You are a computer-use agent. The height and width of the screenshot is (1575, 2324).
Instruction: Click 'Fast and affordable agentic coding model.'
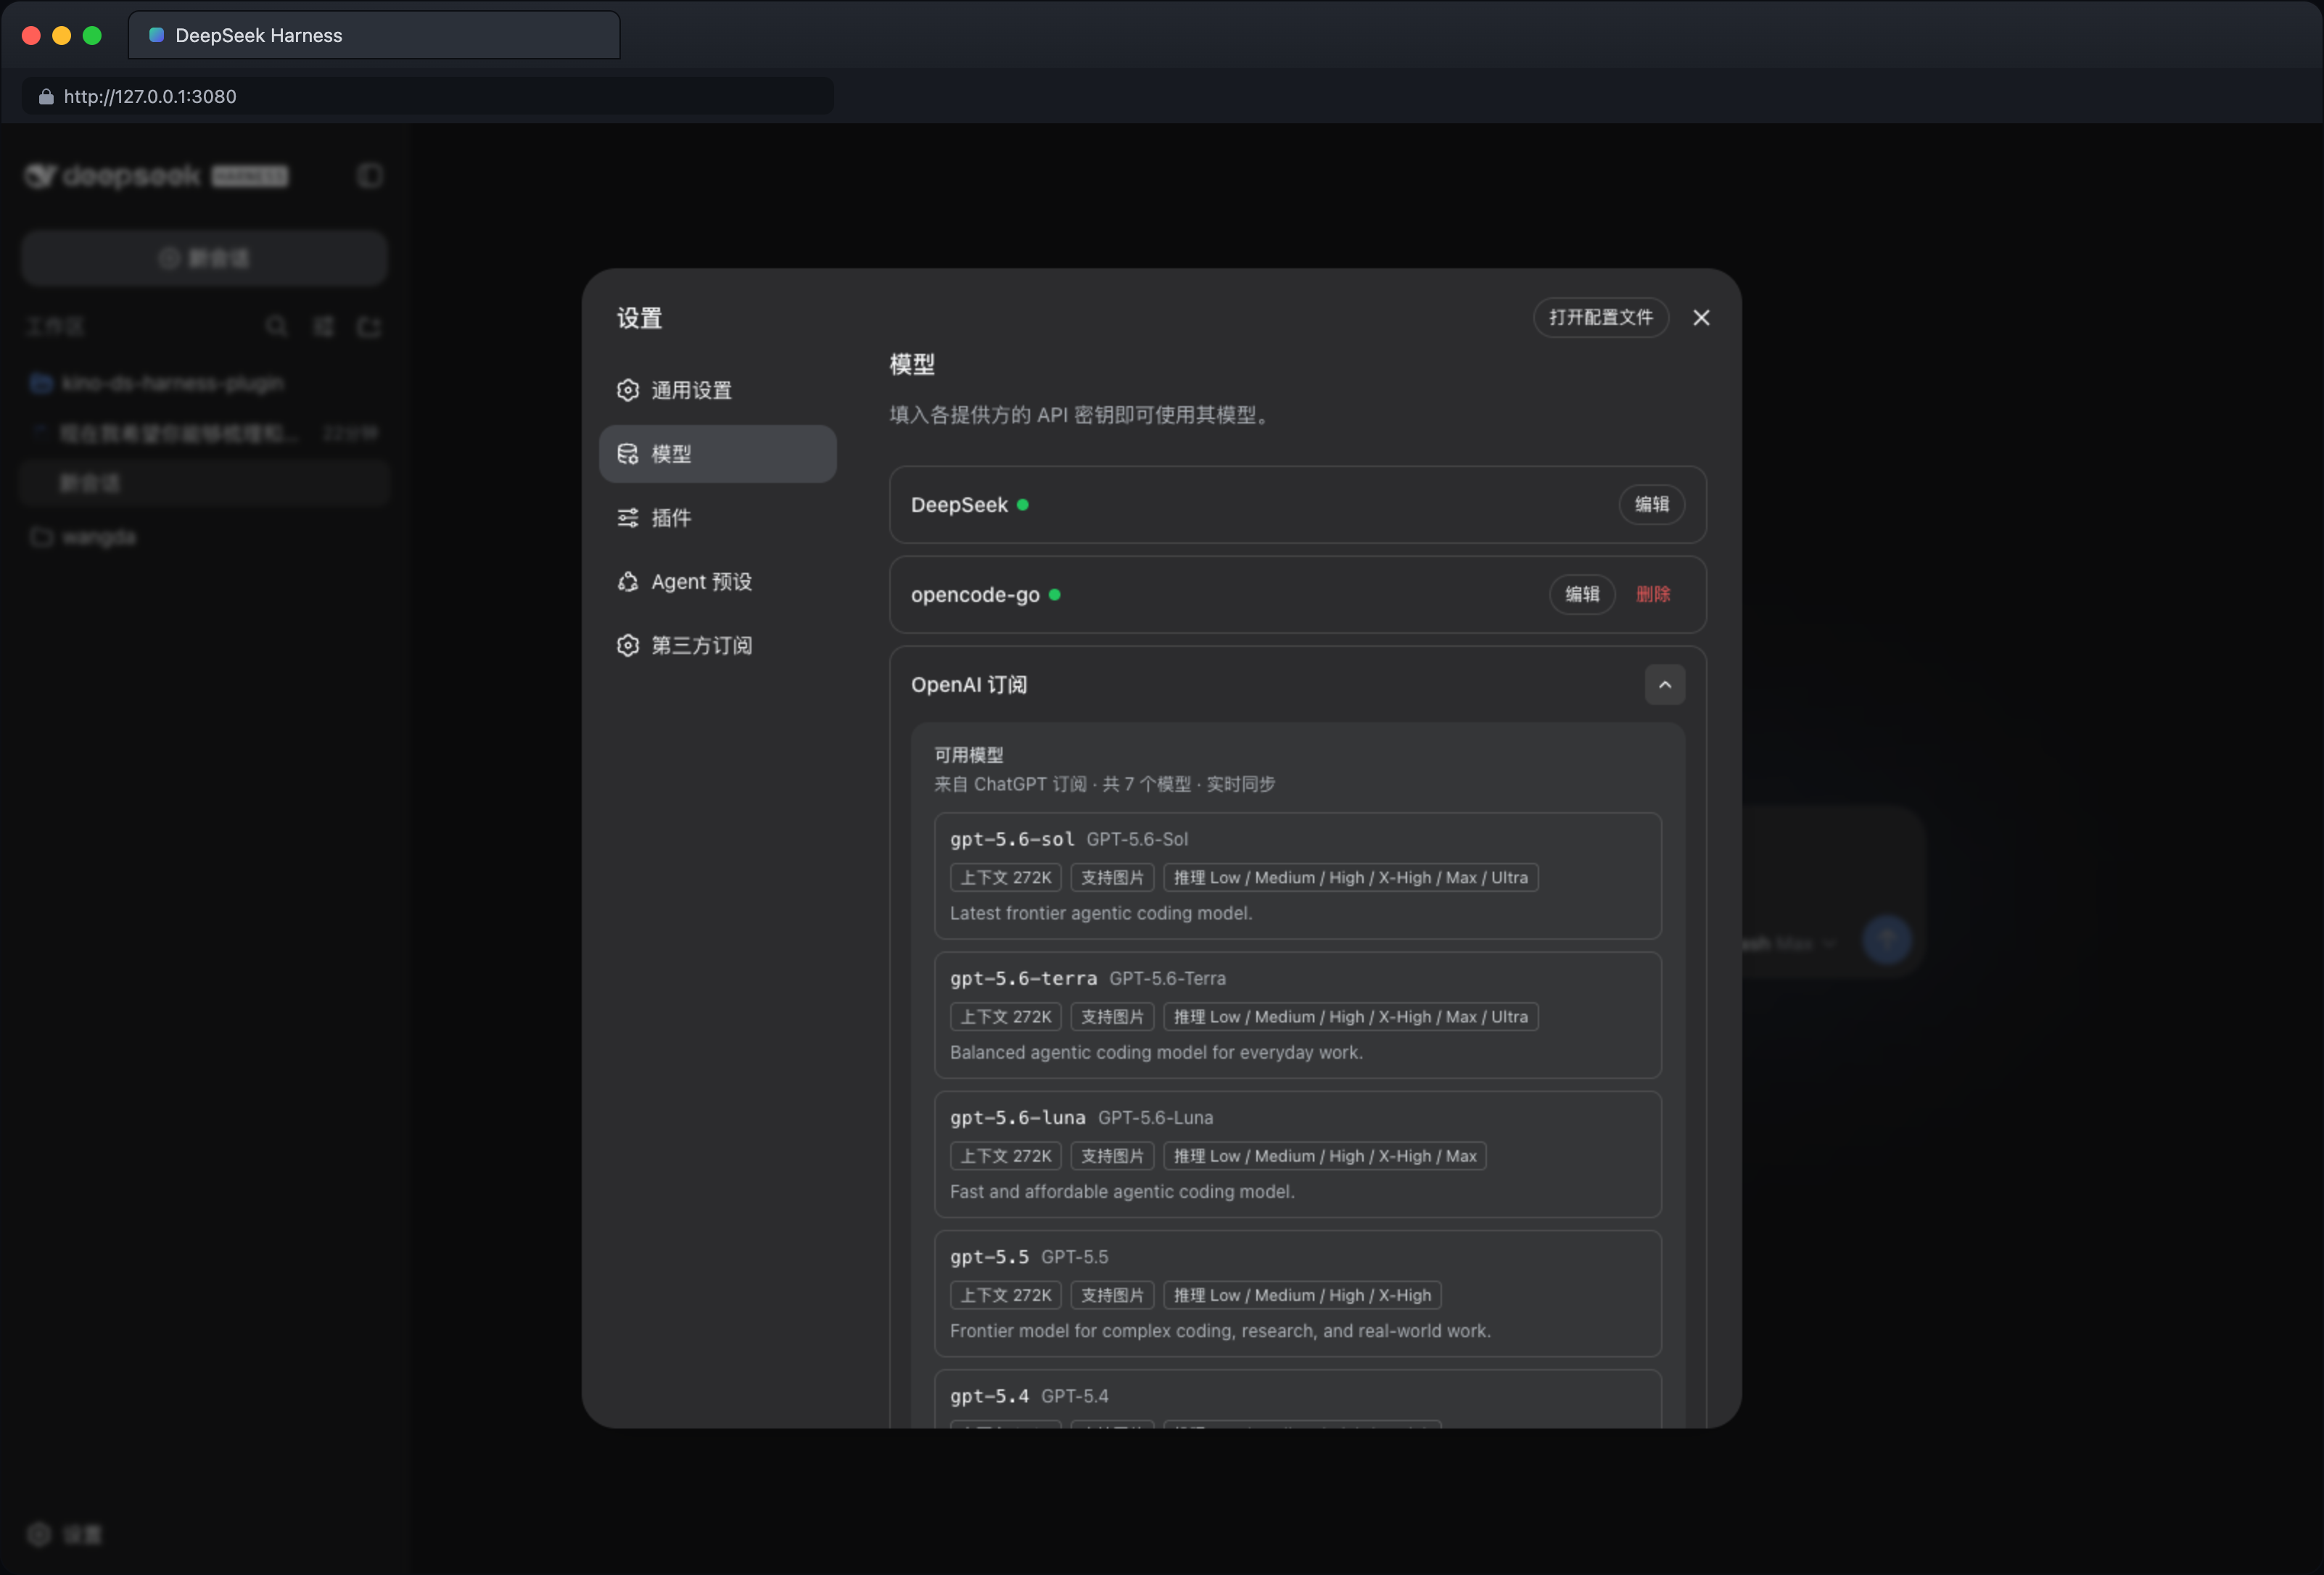click(1122, 1191)
